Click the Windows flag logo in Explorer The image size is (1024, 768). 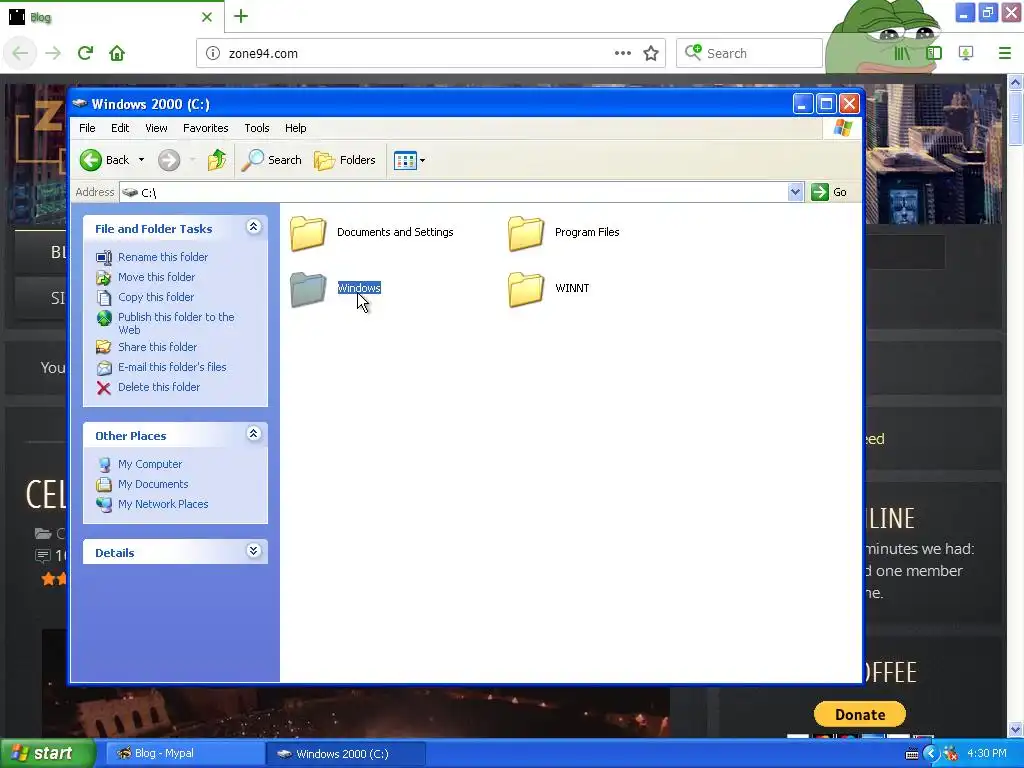(842, 127)
